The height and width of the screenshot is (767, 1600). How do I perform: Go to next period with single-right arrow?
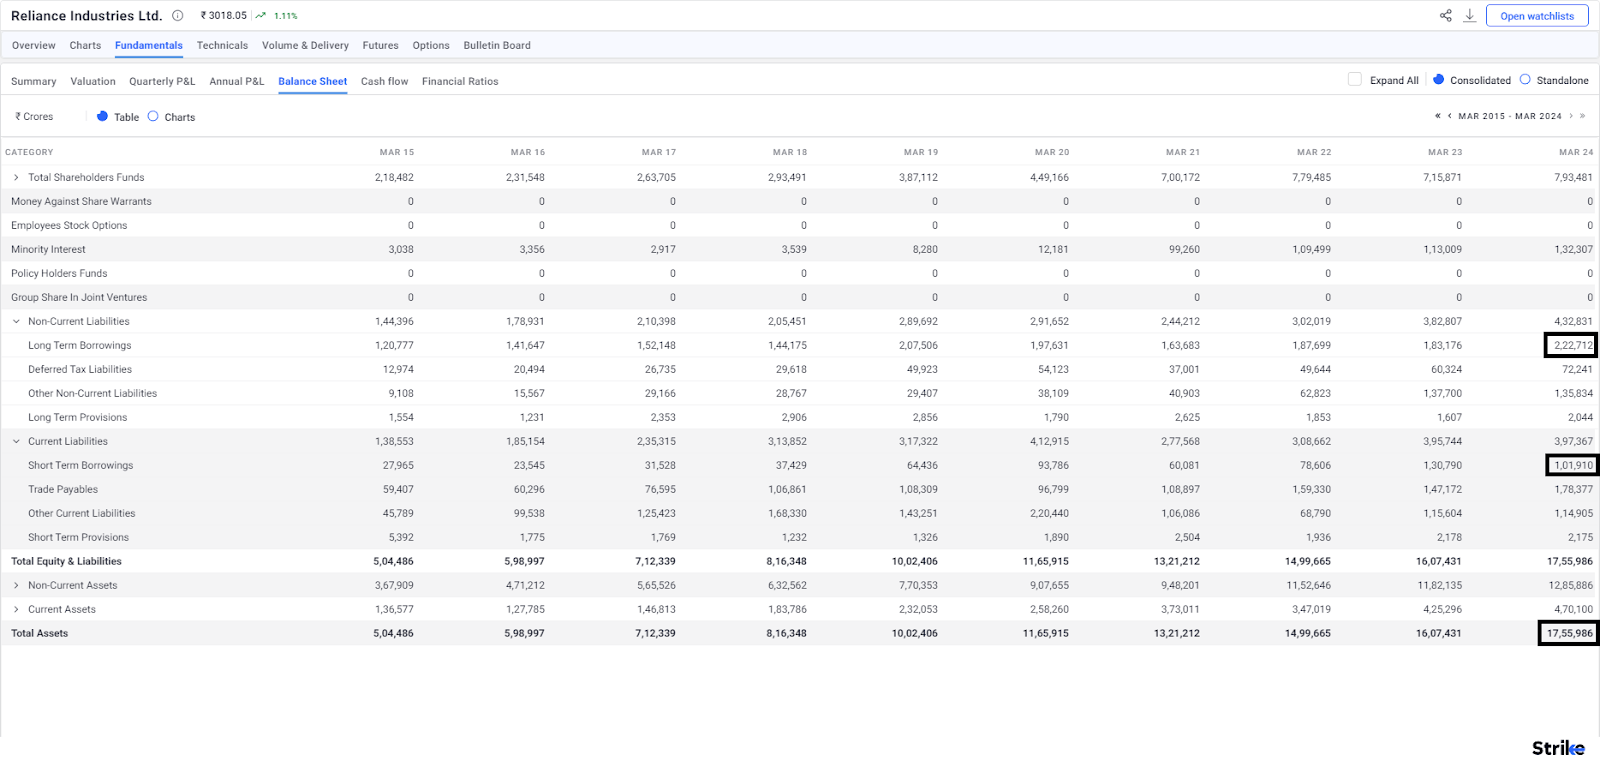[x=1571, y=116]
